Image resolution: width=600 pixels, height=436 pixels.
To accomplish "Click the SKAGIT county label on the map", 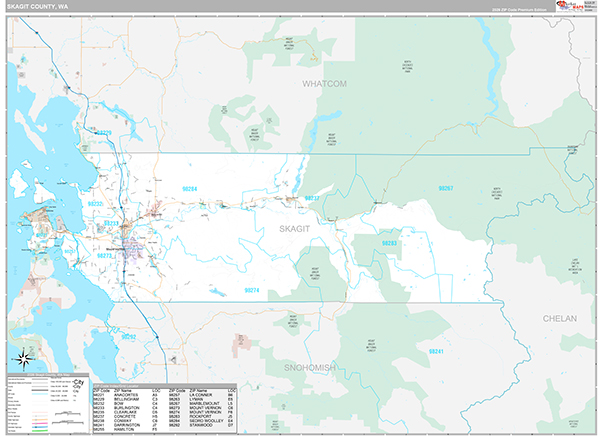I will pos(294,229).
